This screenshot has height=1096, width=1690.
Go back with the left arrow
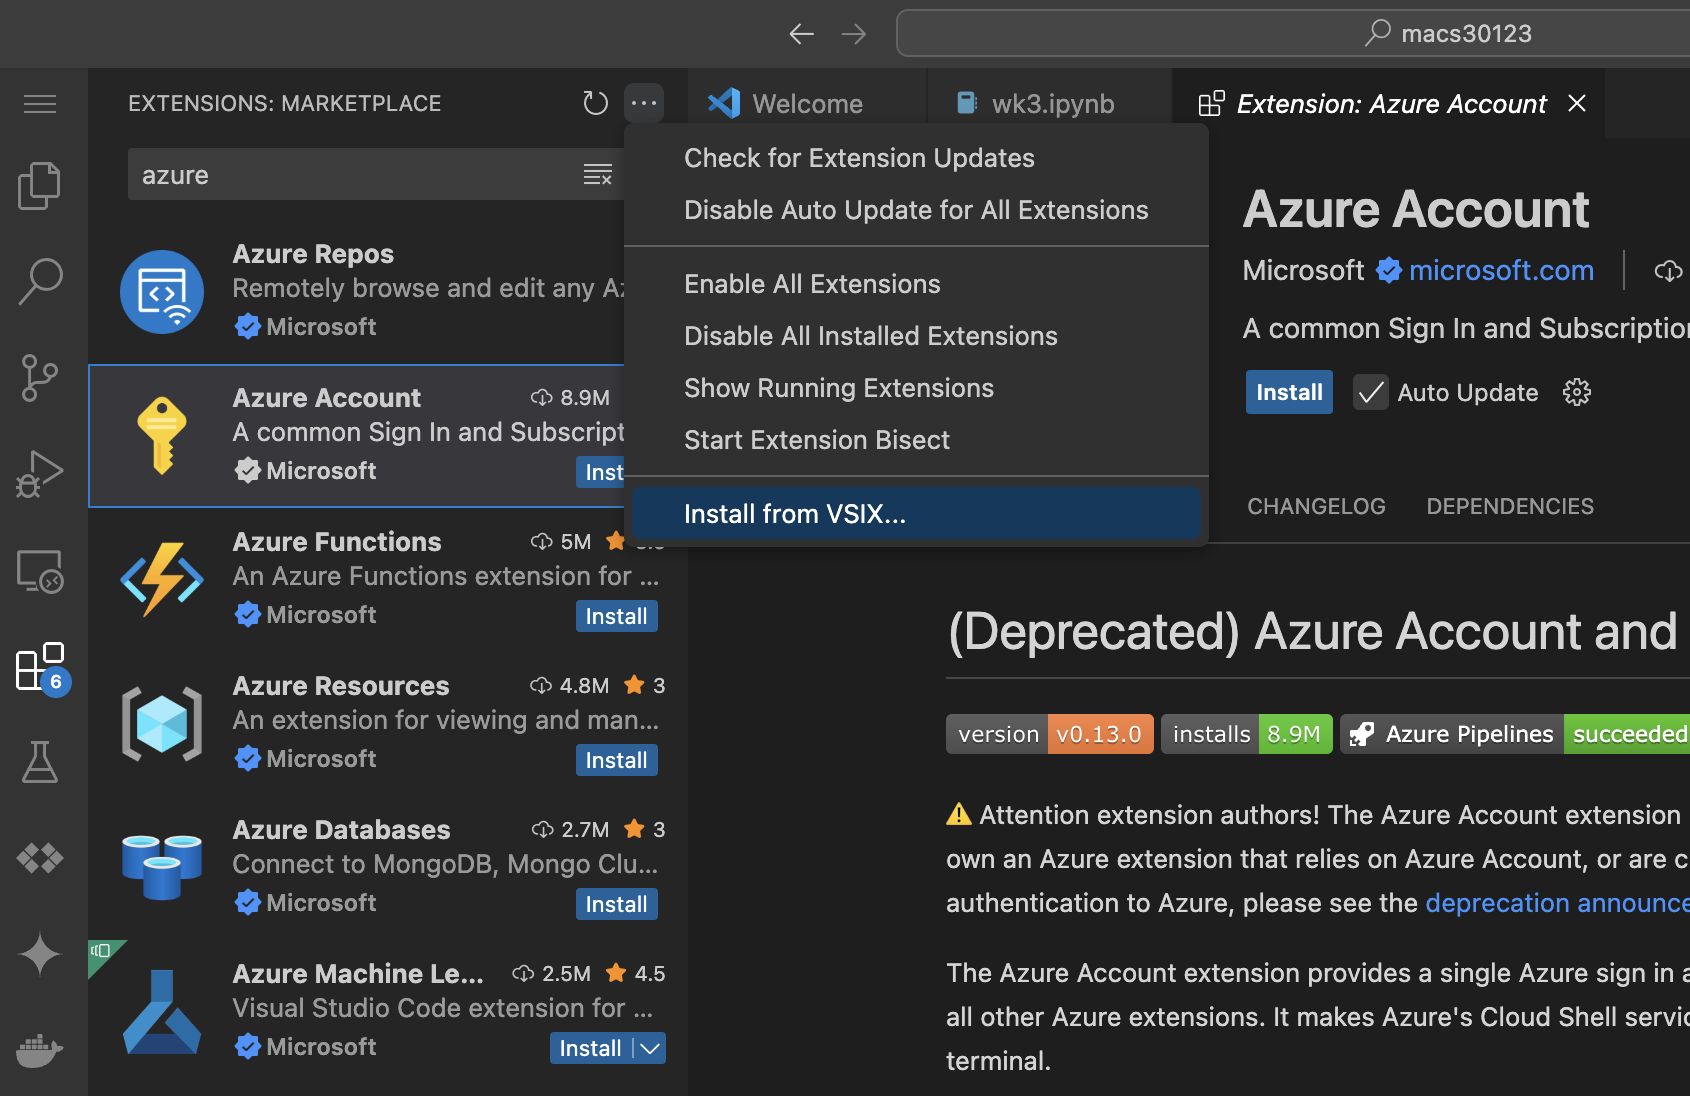(x=801, y=34)
